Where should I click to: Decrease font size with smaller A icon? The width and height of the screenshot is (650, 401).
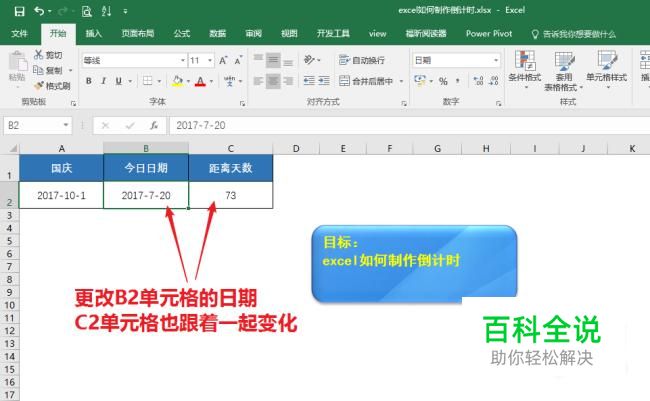pyautogui.click(x=238, y=61)
